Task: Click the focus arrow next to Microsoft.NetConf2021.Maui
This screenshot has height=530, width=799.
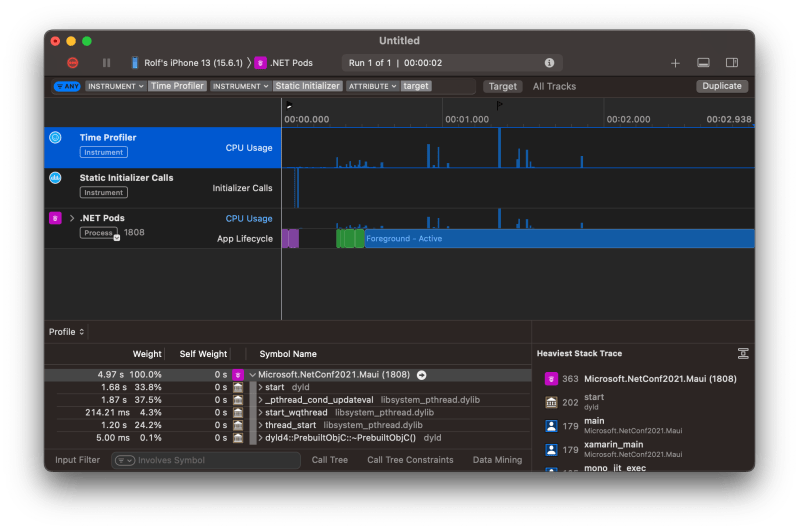Action: (421, 375)
